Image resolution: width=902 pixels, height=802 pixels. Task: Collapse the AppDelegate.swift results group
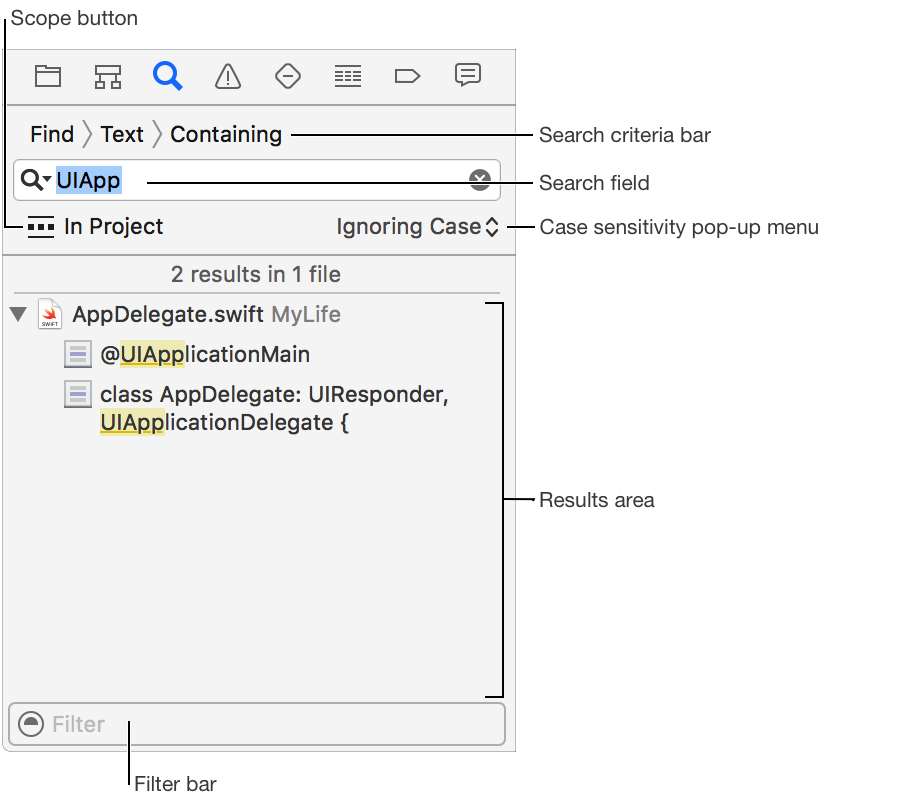[x=18, y=314]
